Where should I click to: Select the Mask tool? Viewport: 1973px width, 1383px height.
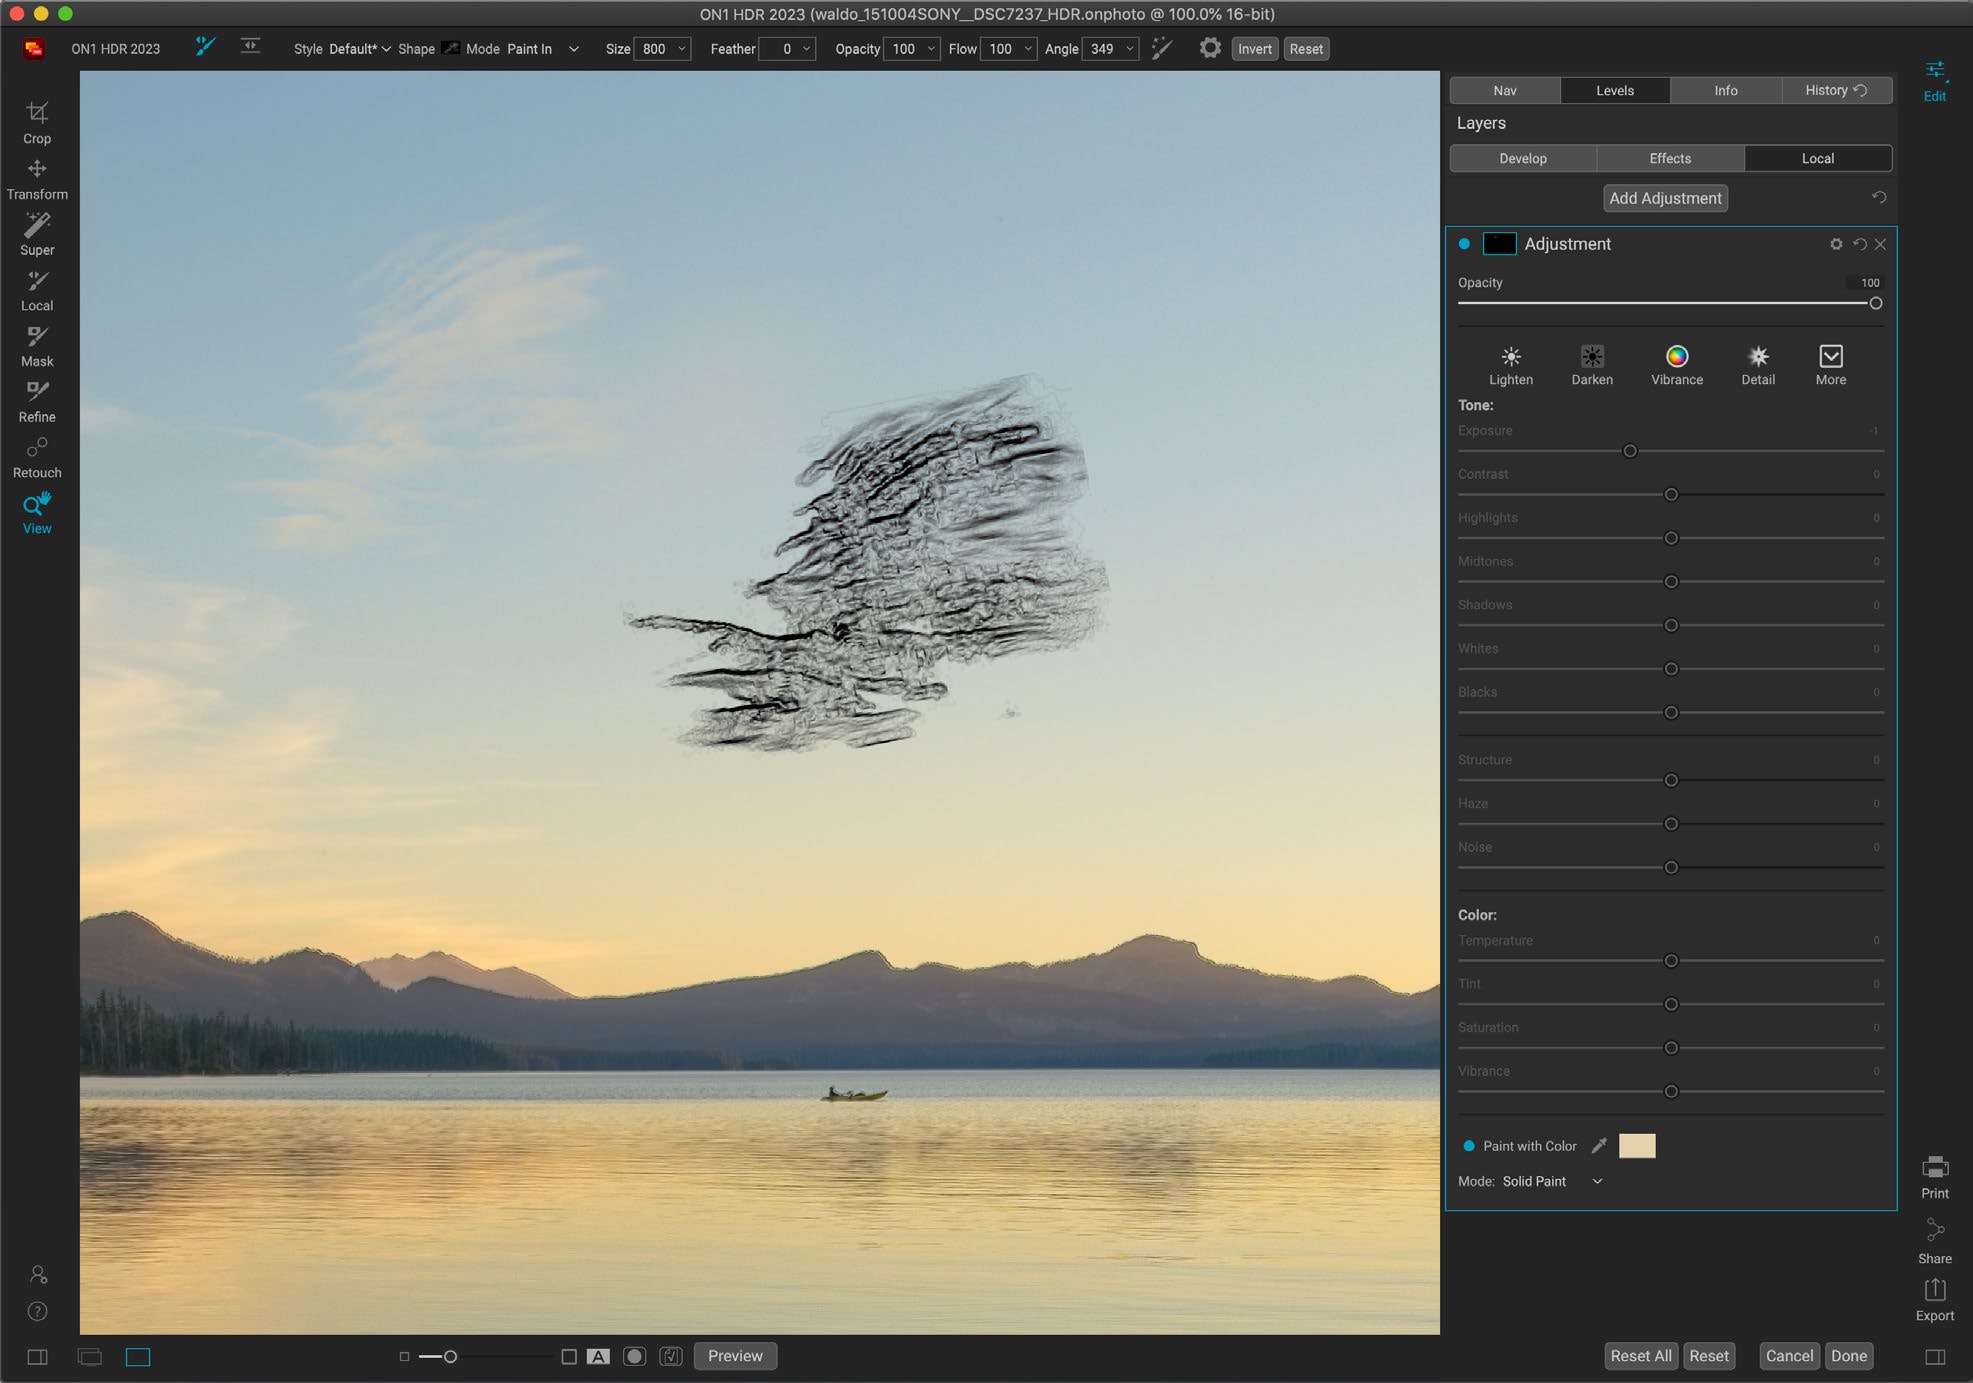click(37, 346)
